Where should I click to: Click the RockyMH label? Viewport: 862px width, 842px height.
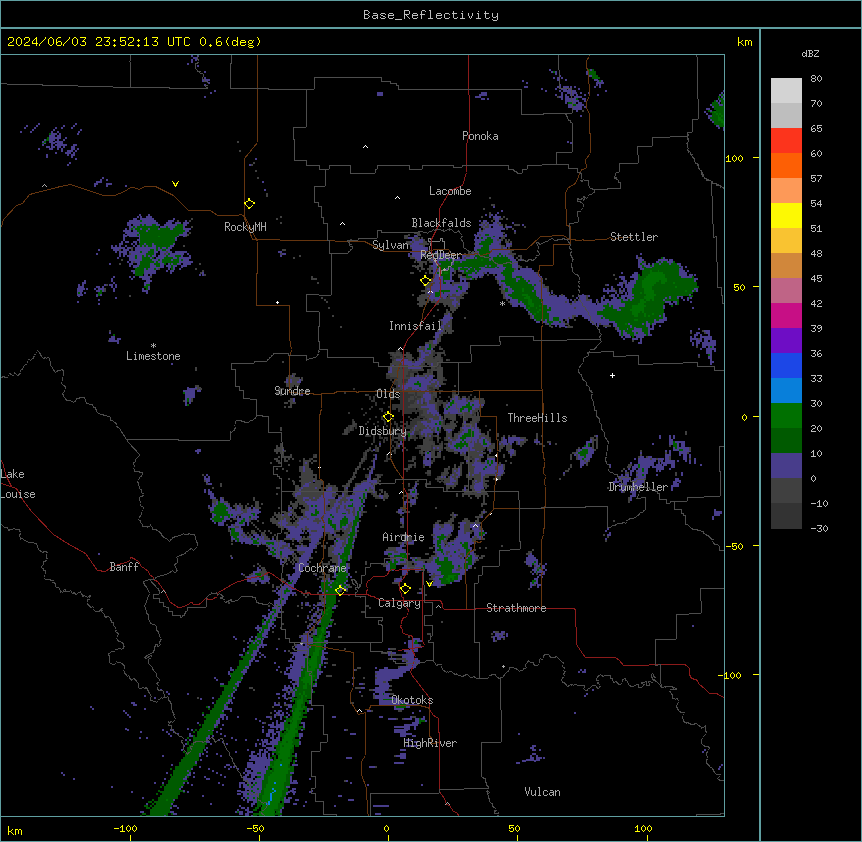pyautogui.click(x=245, y=227)
